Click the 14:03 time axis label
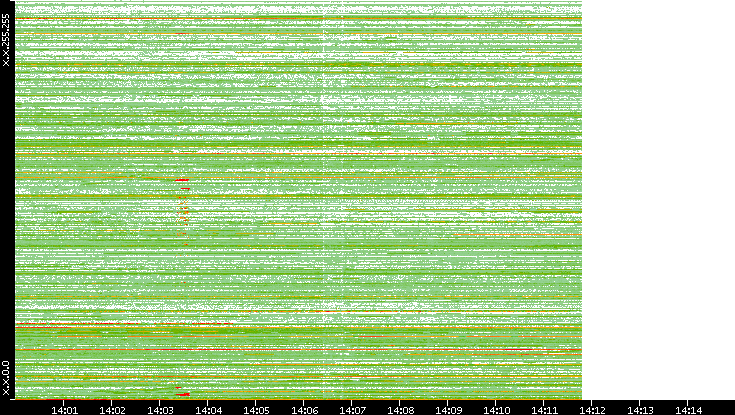735x415 pixels. pyautogui.click(x=160, y=408)
